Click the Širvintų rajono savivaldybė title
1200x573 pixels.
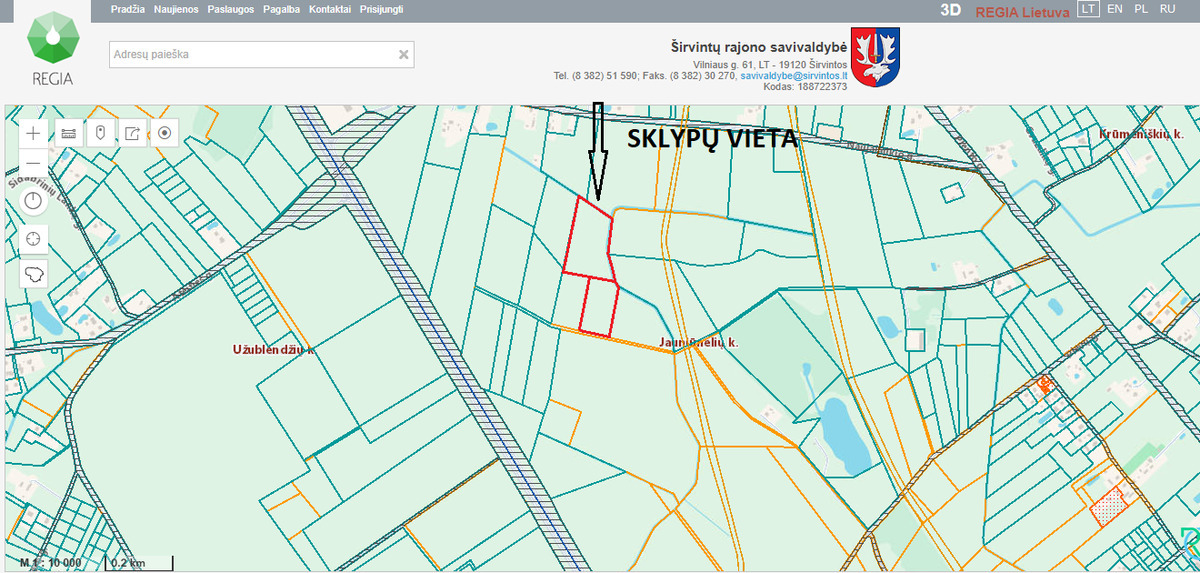pos(759,47)
